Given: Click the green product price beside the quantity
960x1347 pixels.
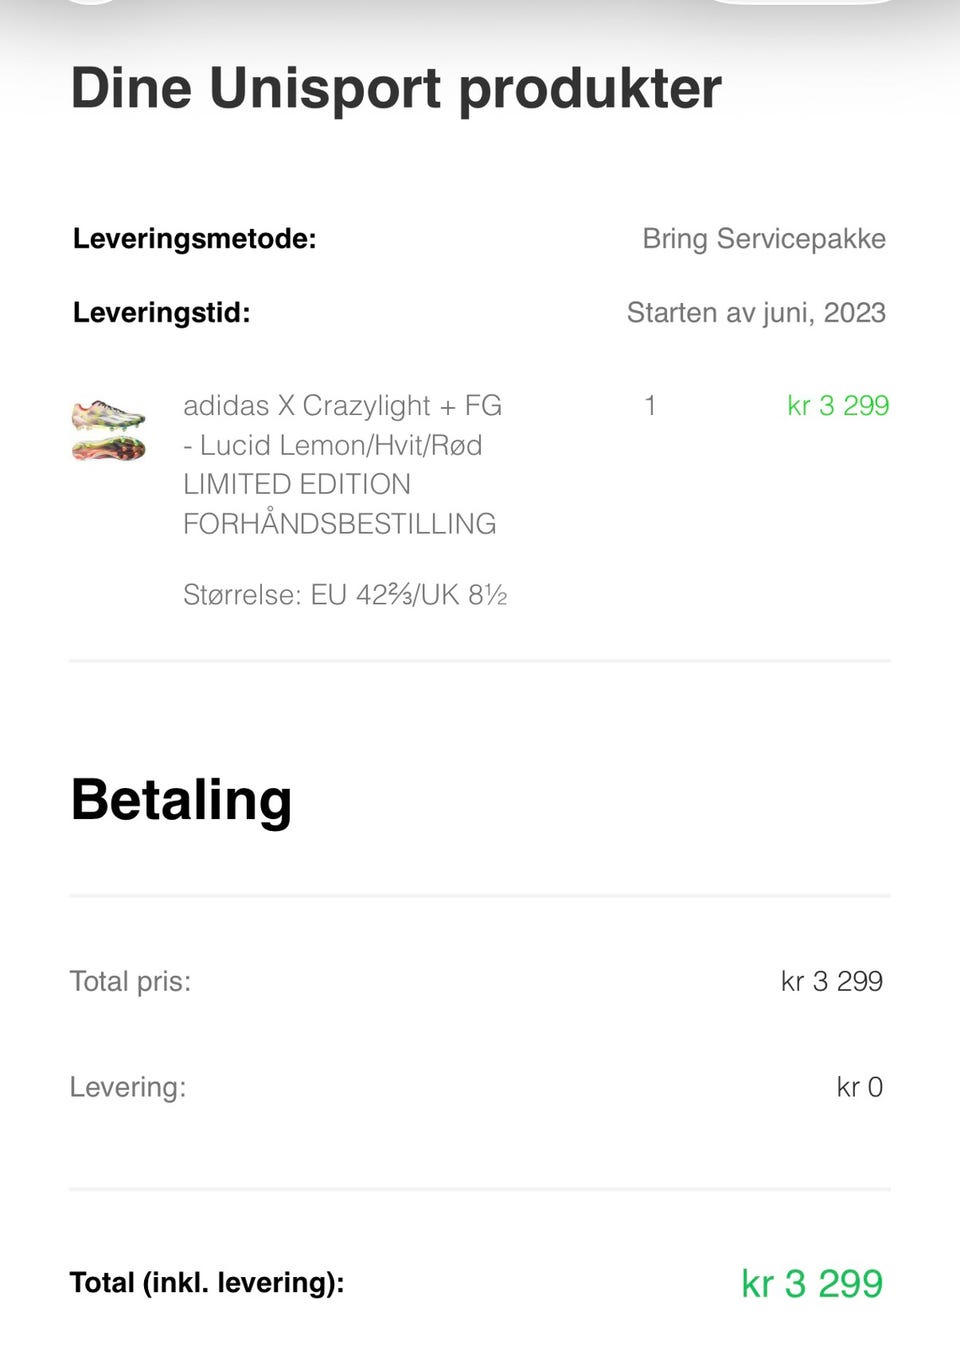Looking at the screenshot, I should point(838,406).
